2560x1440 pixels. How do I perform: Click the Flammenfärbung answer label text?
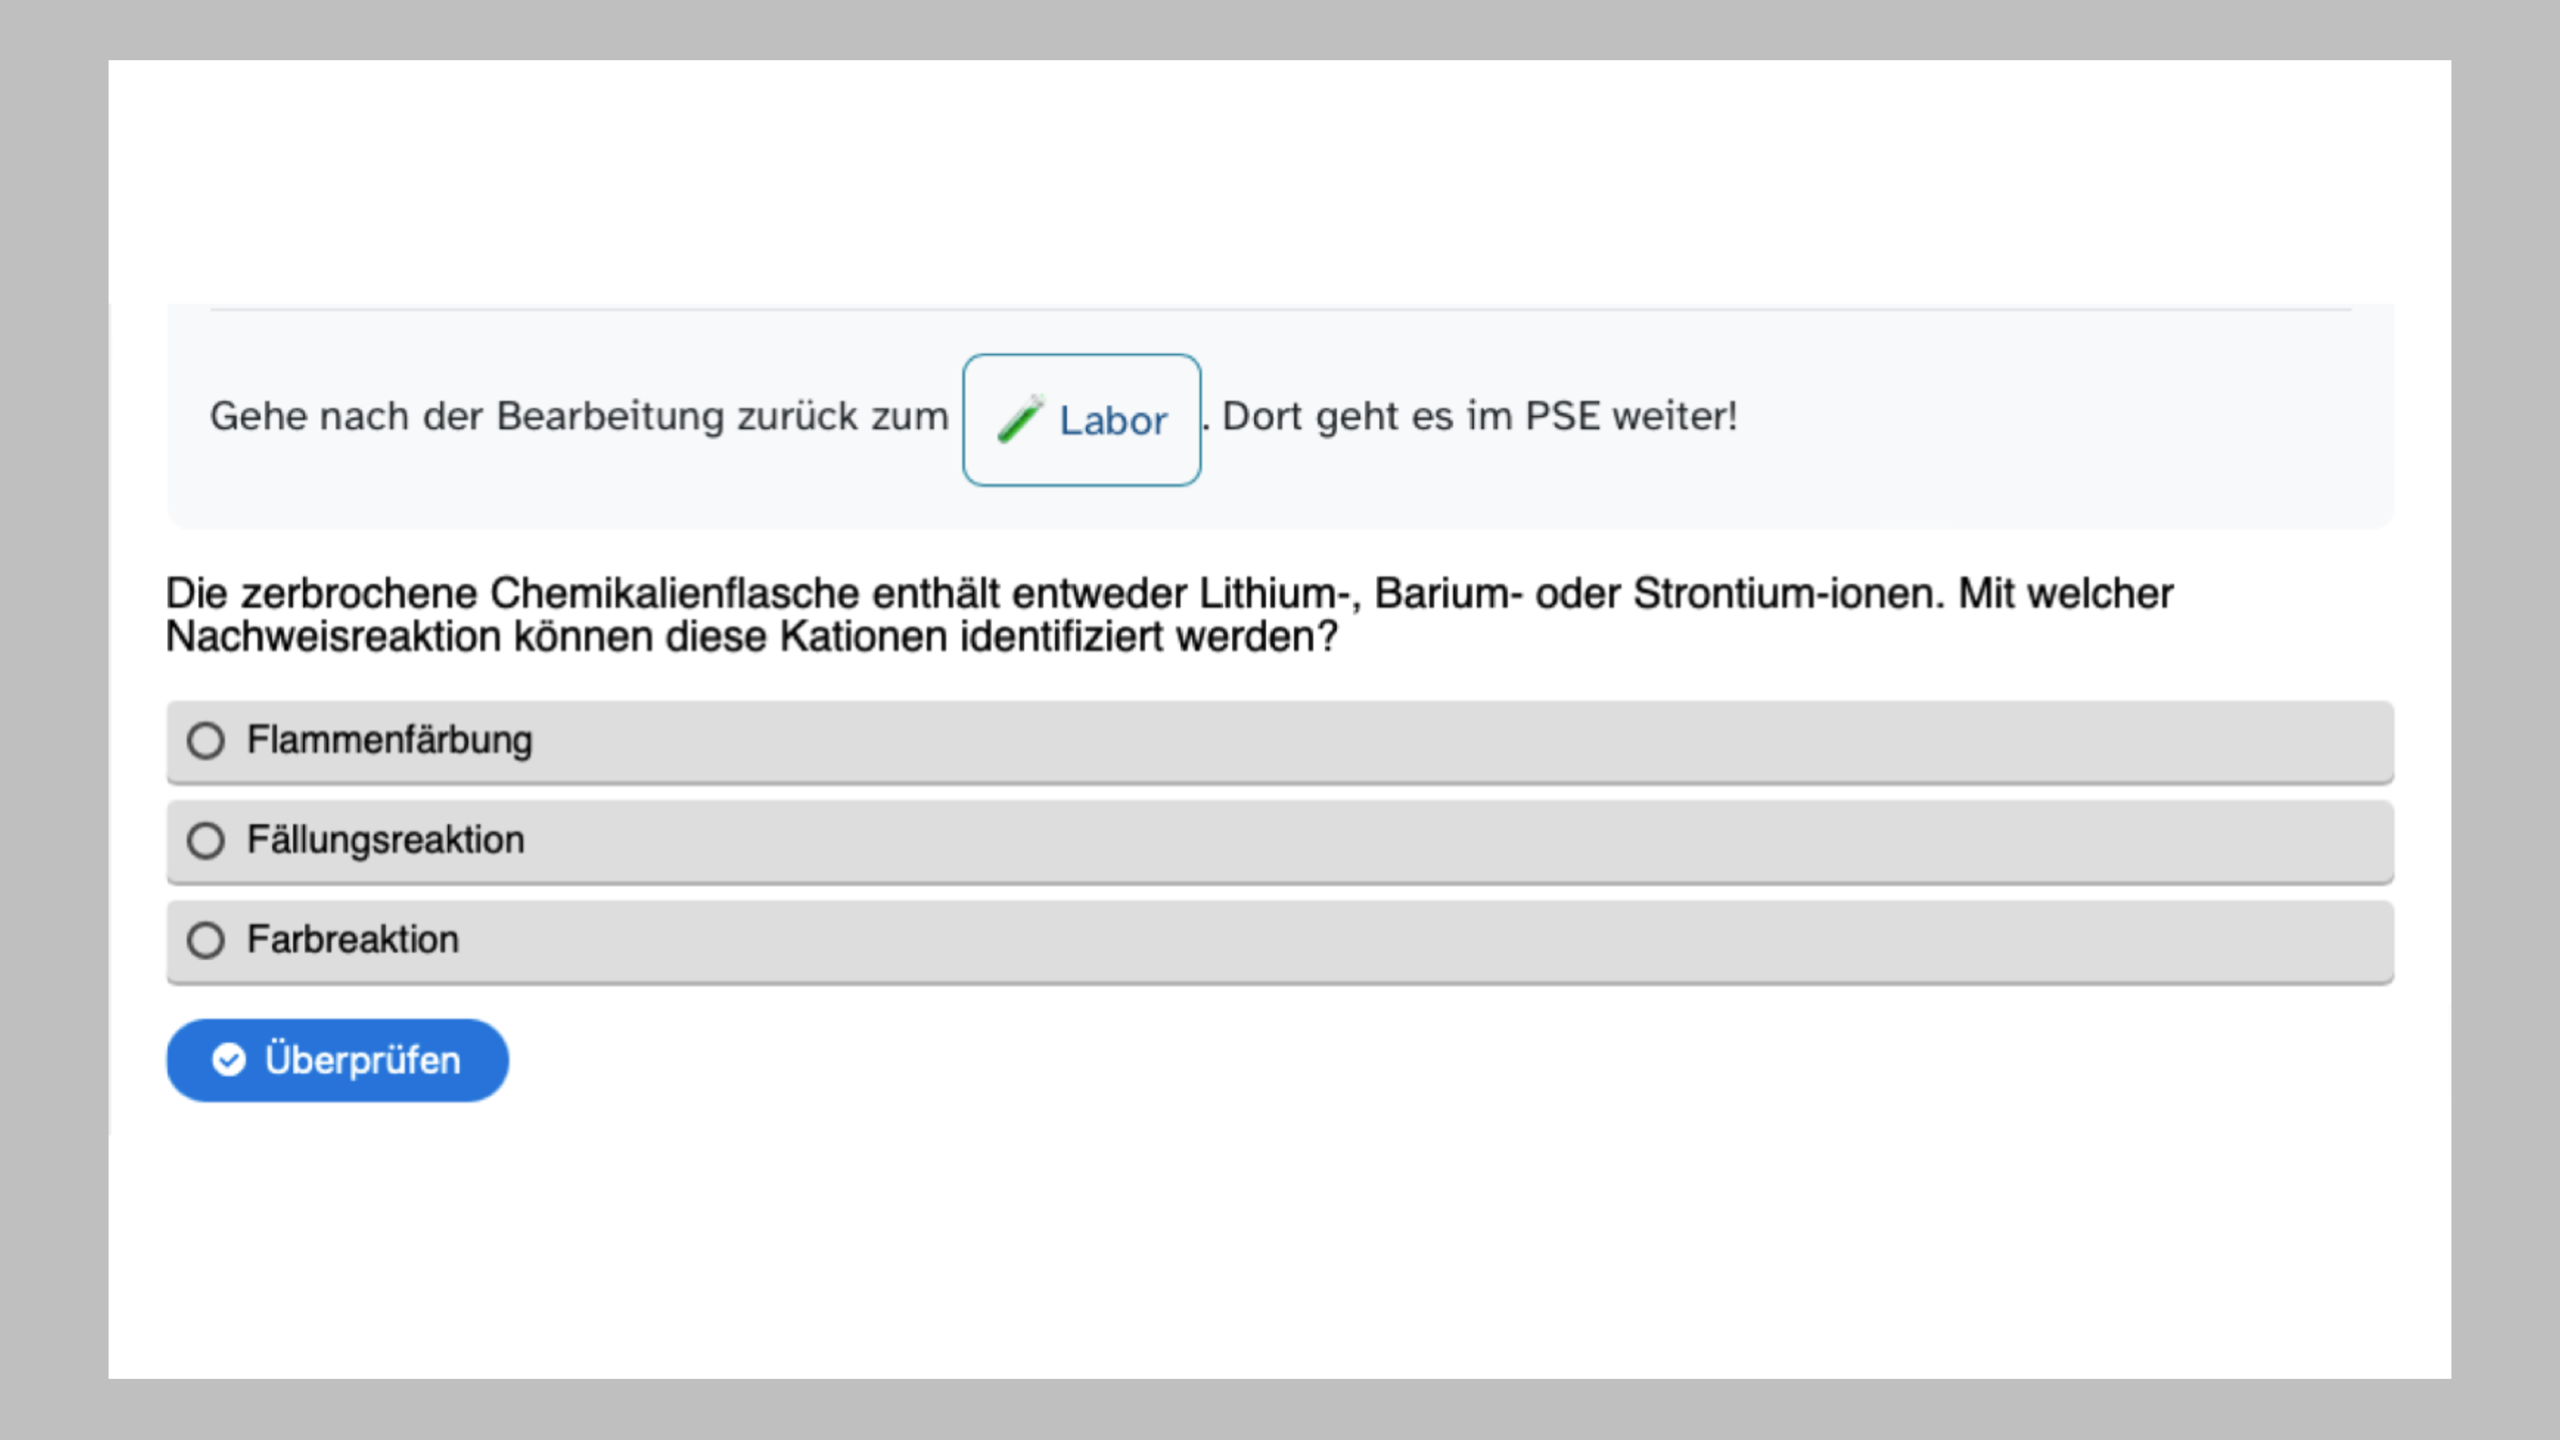click(x=389, y=741)
